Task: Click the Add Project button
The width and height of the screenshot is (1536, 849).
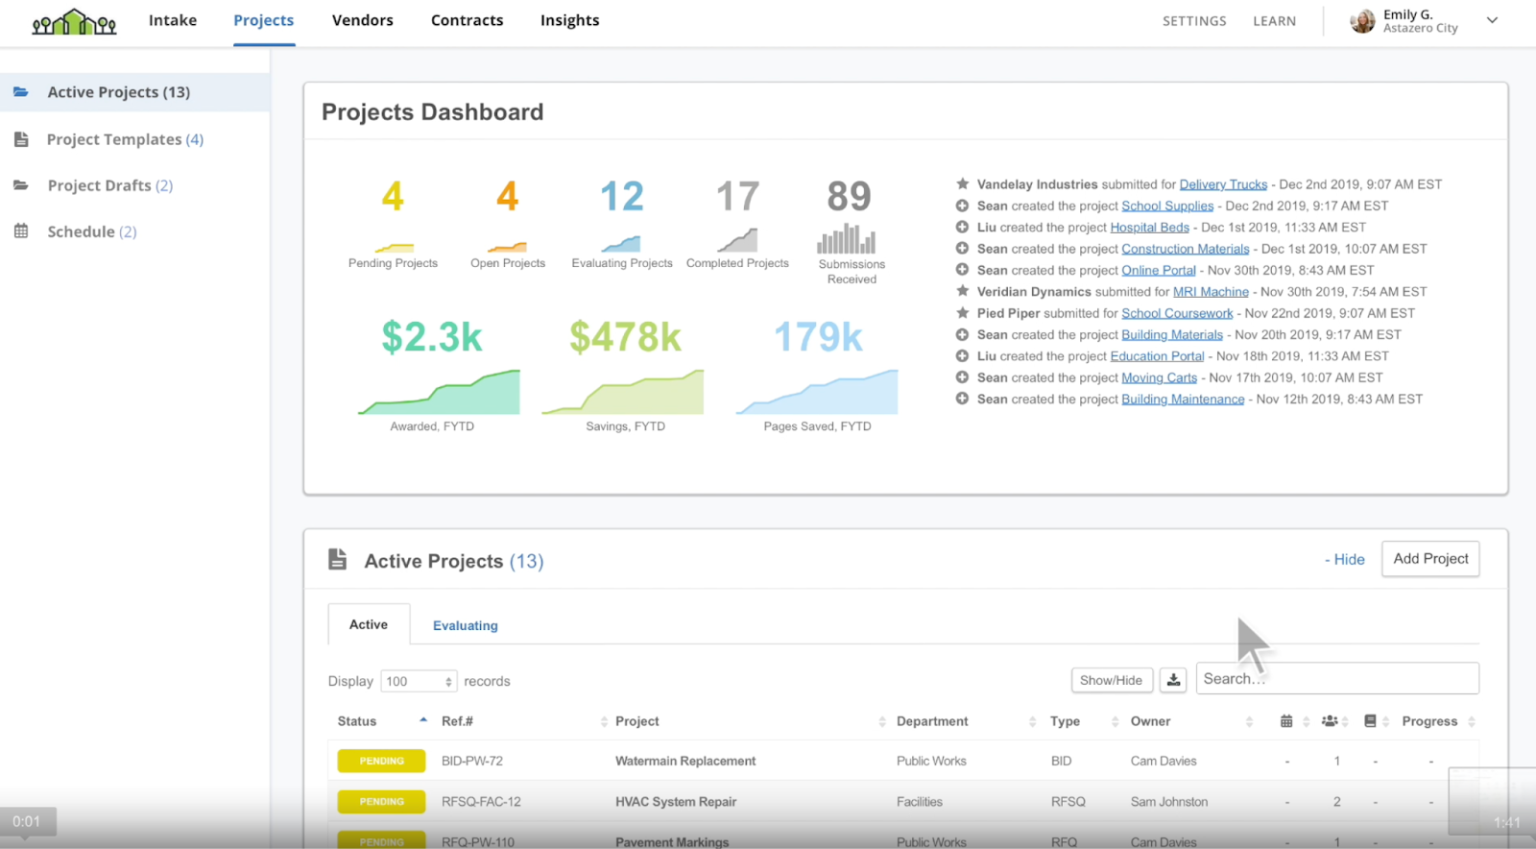Action: [x=1430, y=559]
